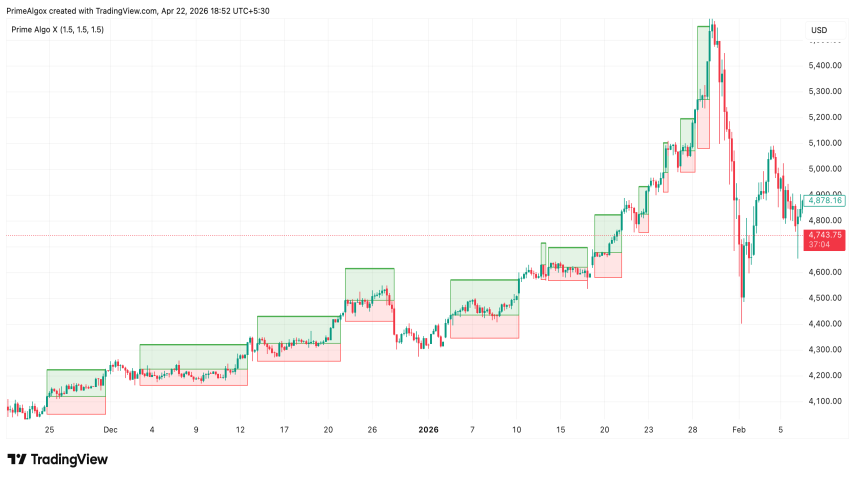Screen dimensions: 855x480
Task: Click the 4,500.00 price axis label
Action: (823, 298)
